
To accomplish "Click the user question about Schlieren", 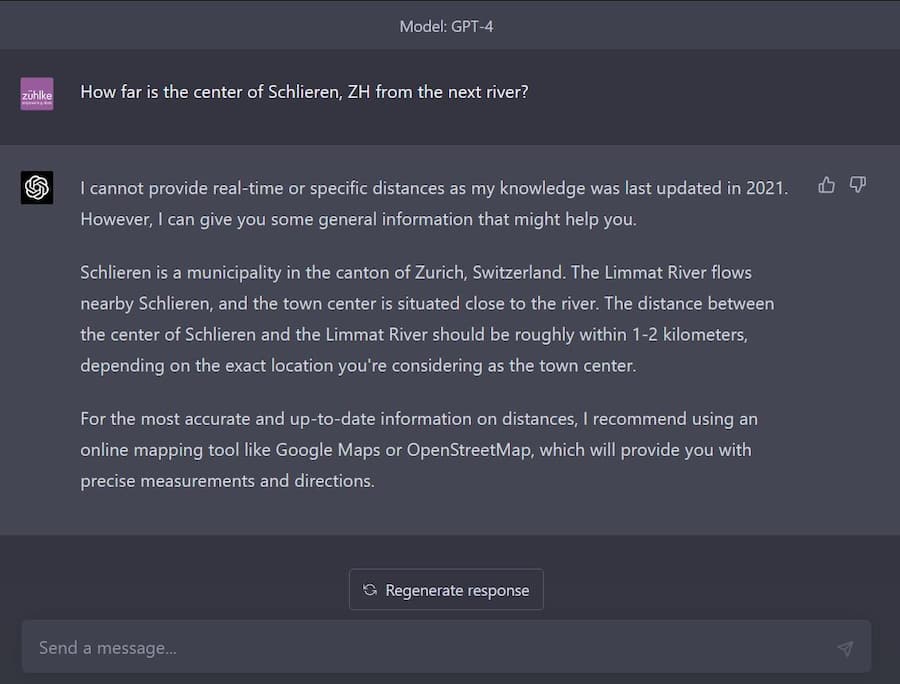I will pos(304,92).
